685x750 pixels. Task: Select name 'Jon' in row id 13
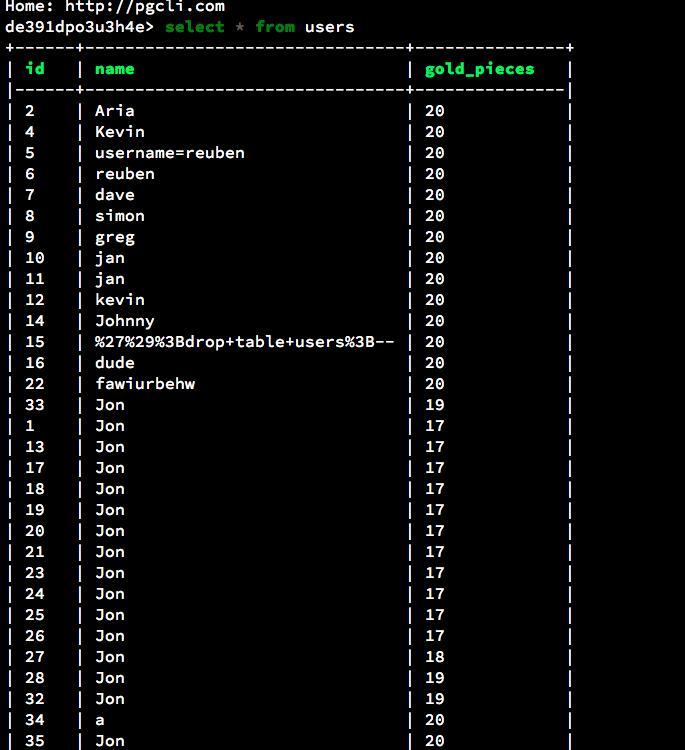coord(110,447)
